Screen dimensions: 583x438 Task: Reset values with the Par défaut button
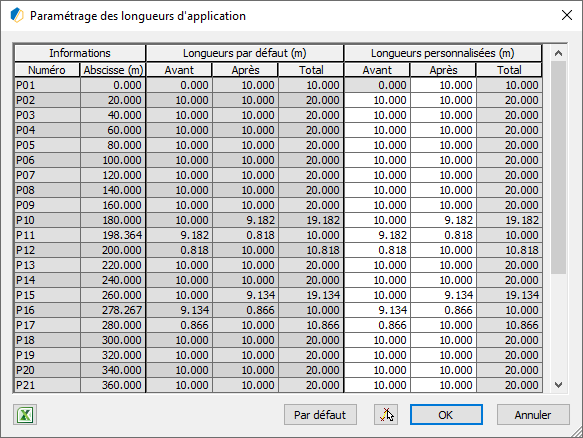[320, 415]
